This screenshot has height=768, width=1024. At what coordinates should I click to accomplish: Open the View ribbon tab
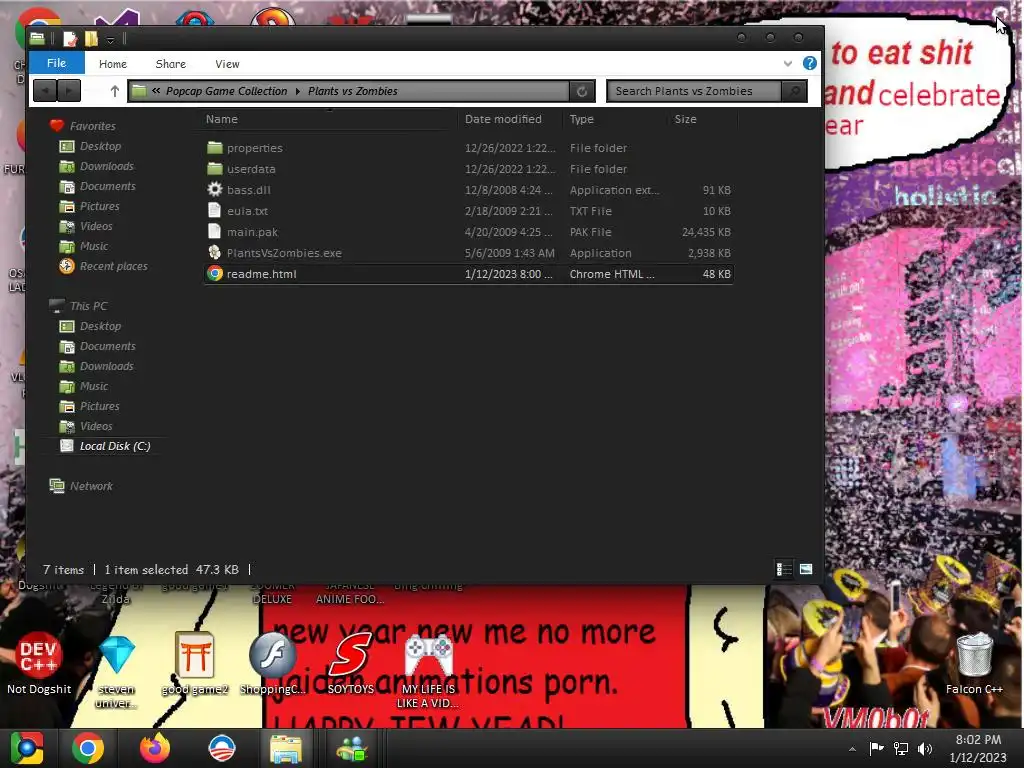pos(227,64)
